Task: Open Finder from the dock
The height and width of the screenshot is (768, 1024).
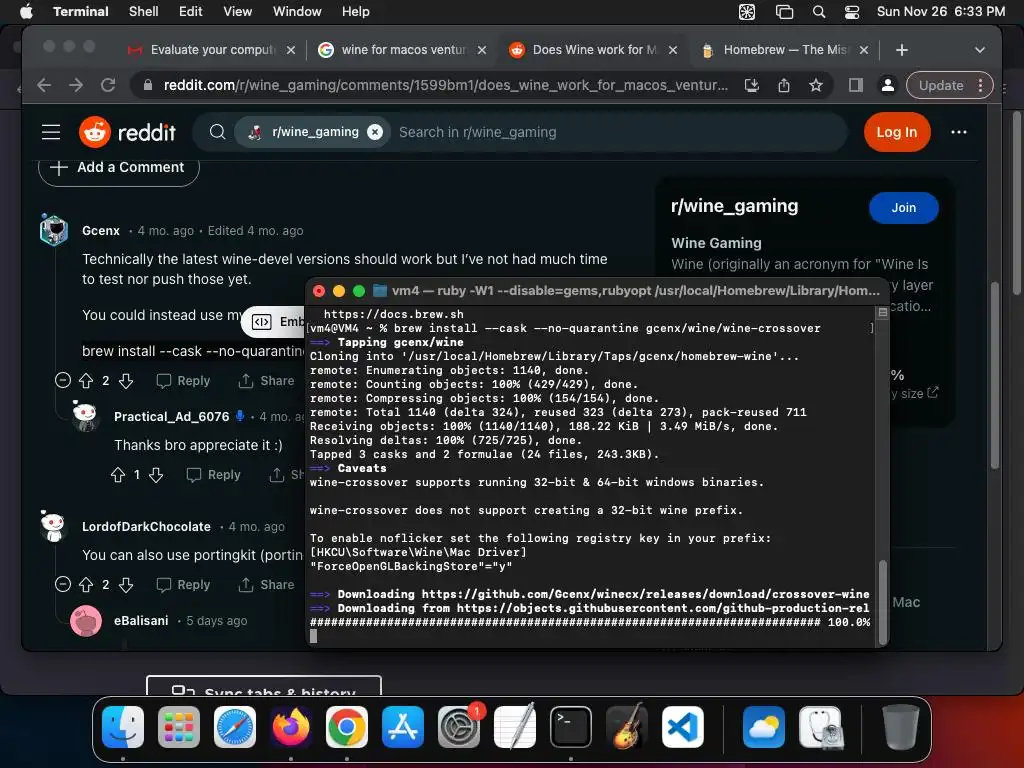Action: pos(123,727)
